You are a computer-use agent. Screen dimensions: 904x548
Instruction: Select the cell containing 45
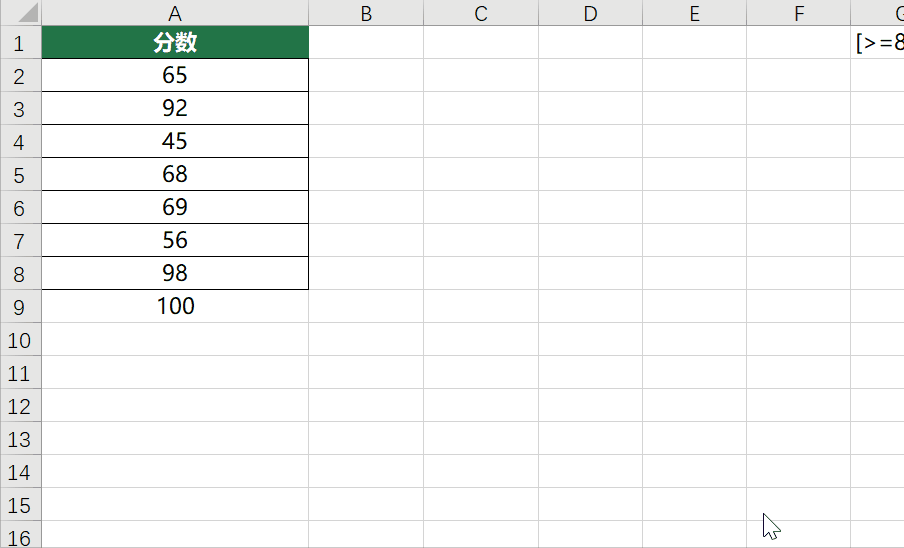175,141
